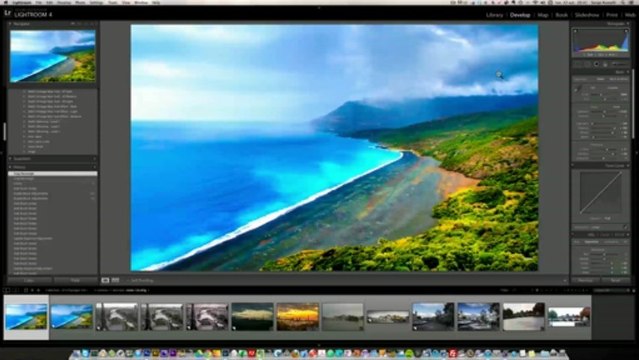Click the point curve edit icon
Viewport: 639px width, 360px height.
(x=626, y=227)
